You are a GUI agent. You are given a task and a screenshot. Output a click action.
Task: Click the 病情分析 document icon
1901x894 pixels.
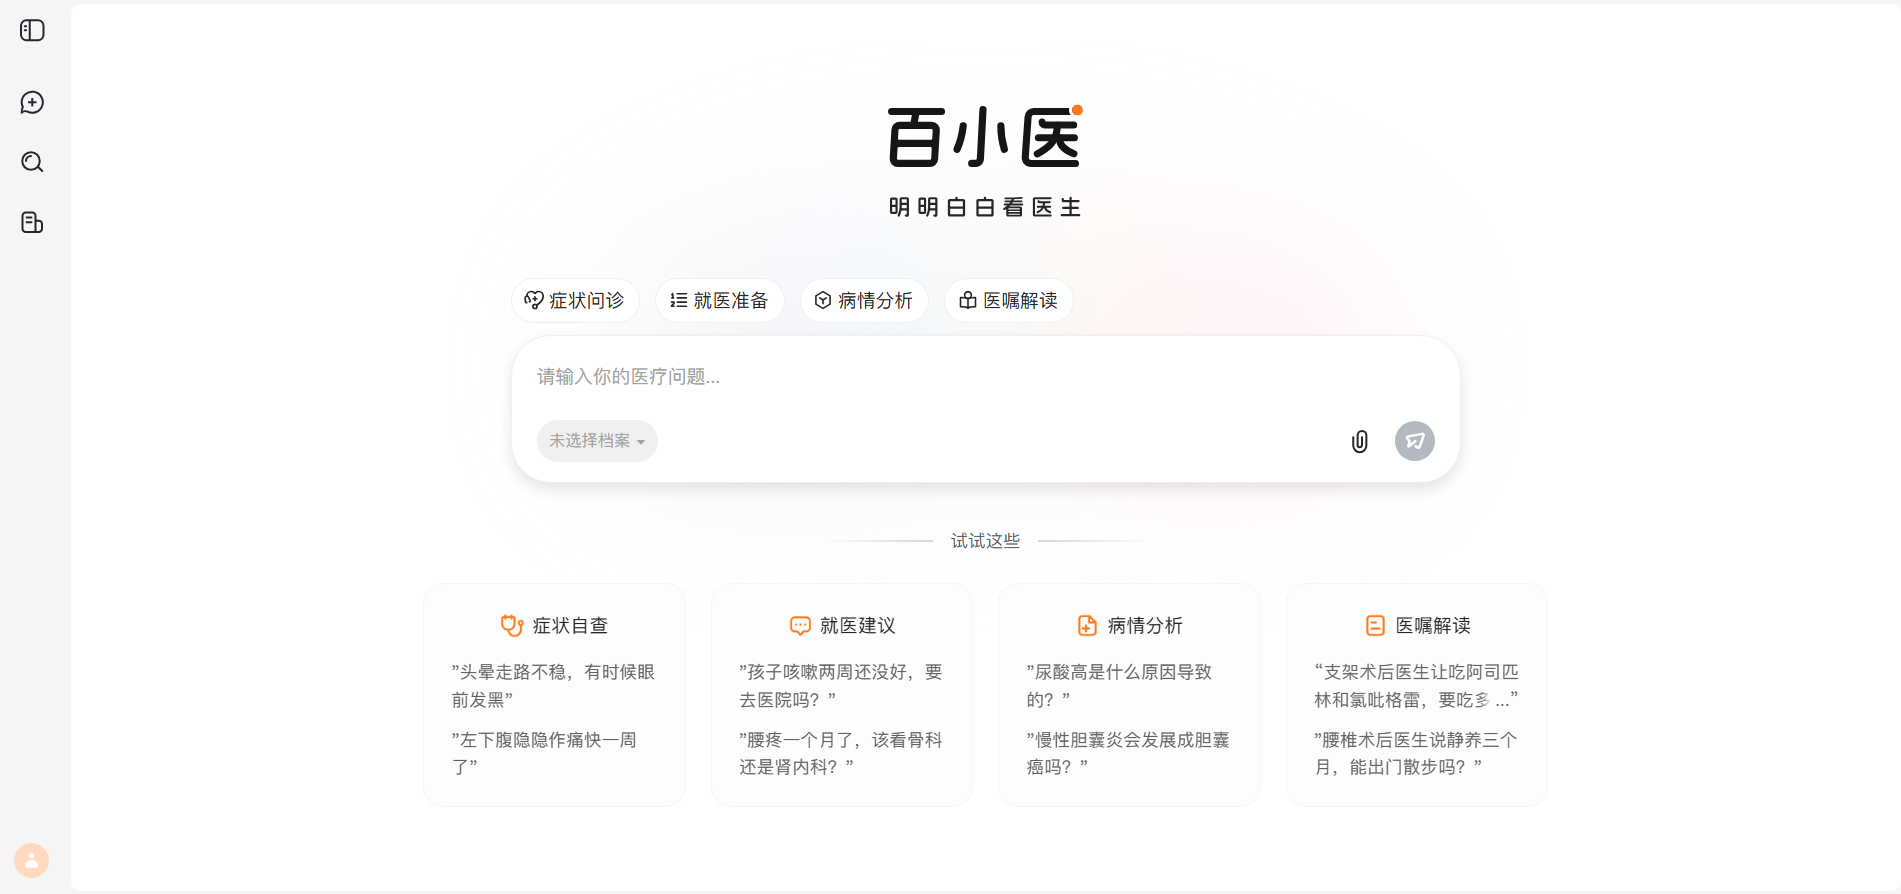pos(1087,625)
